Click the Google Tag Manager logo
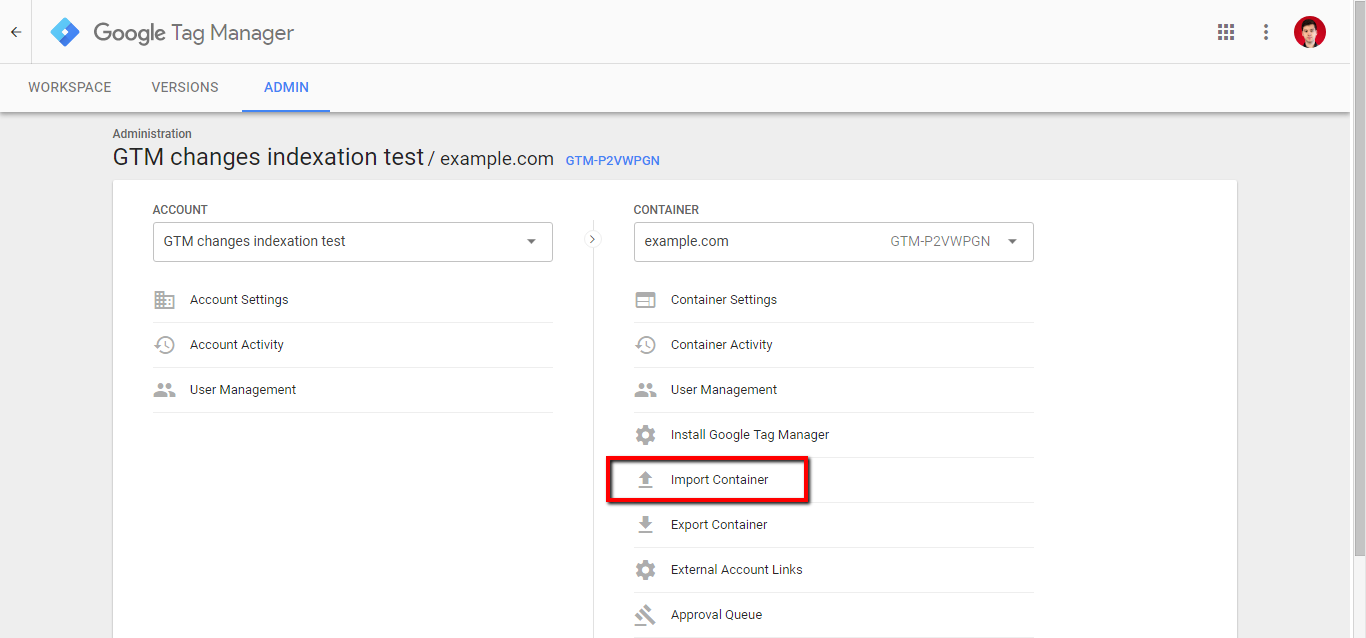Screen dimensions: 1366x638 (x=65, y=32)
